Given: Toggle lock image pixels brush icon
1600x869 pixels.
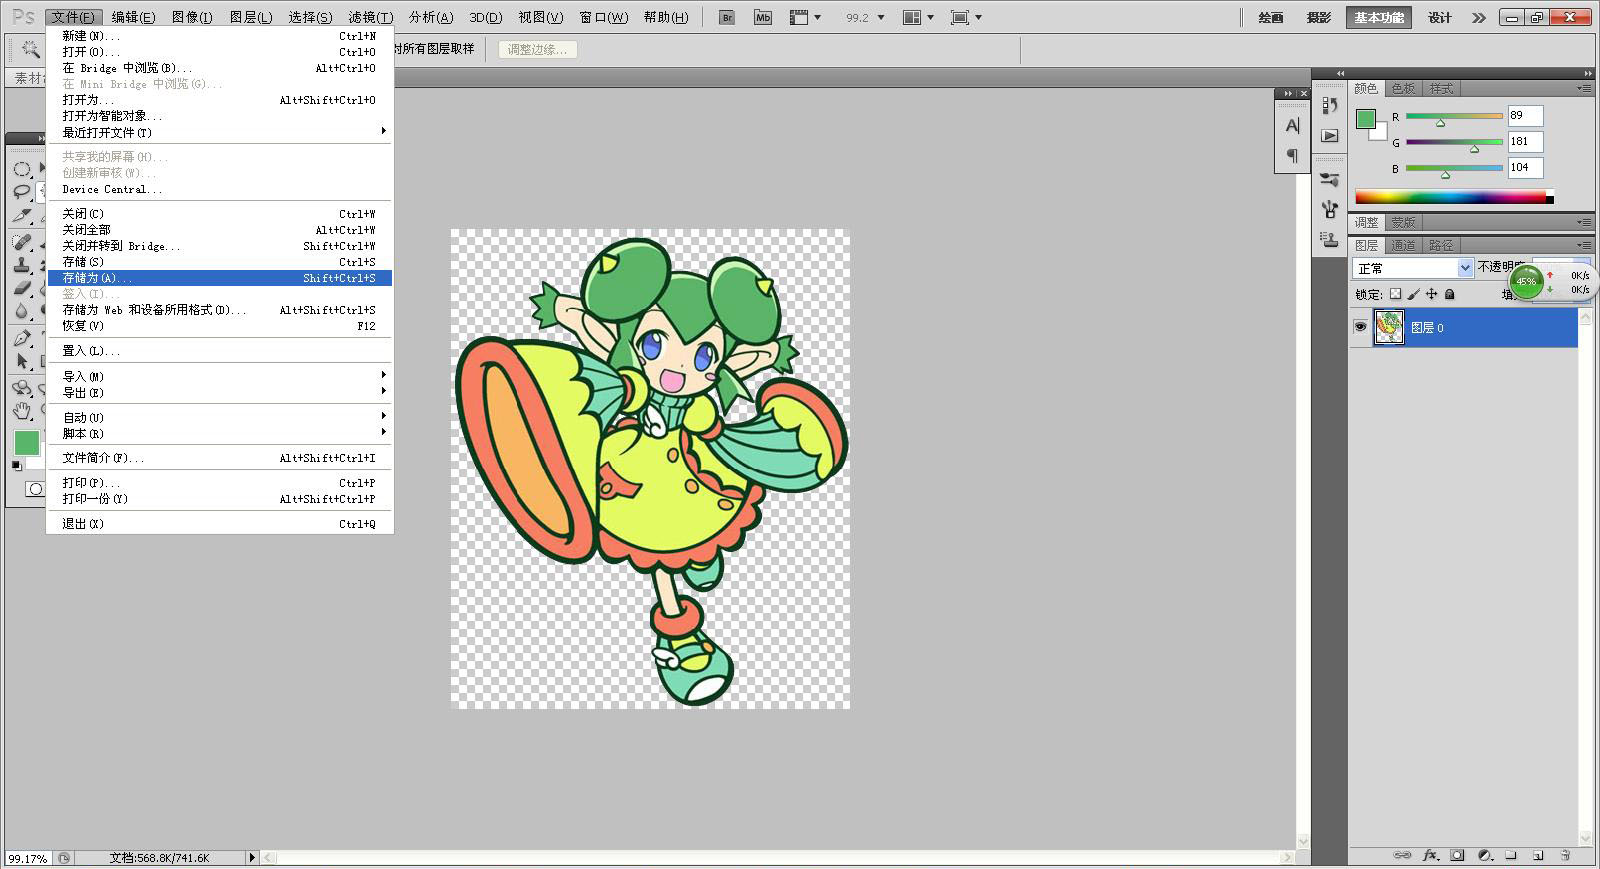Looking at the screenshot, I should tap(1413, 294).
